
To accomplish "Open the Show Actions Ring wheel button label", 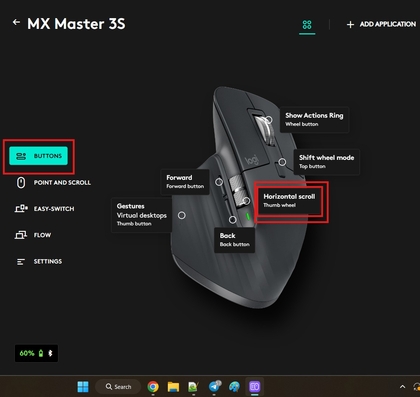I will tap(314, 119).
